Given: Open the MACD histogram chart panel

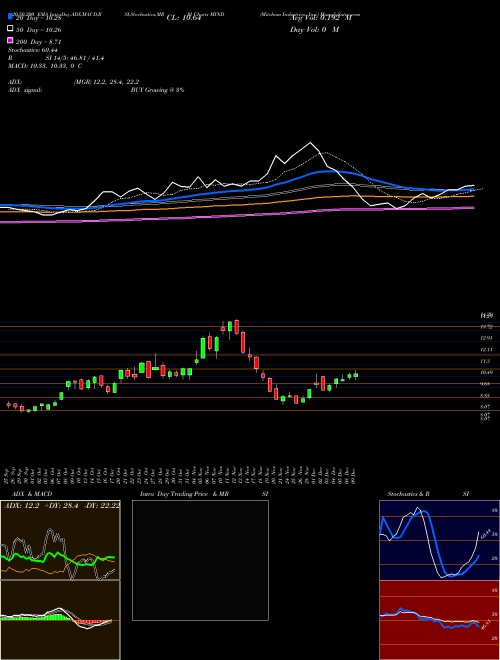Looking at the screenshot, I should pos(60,620).
